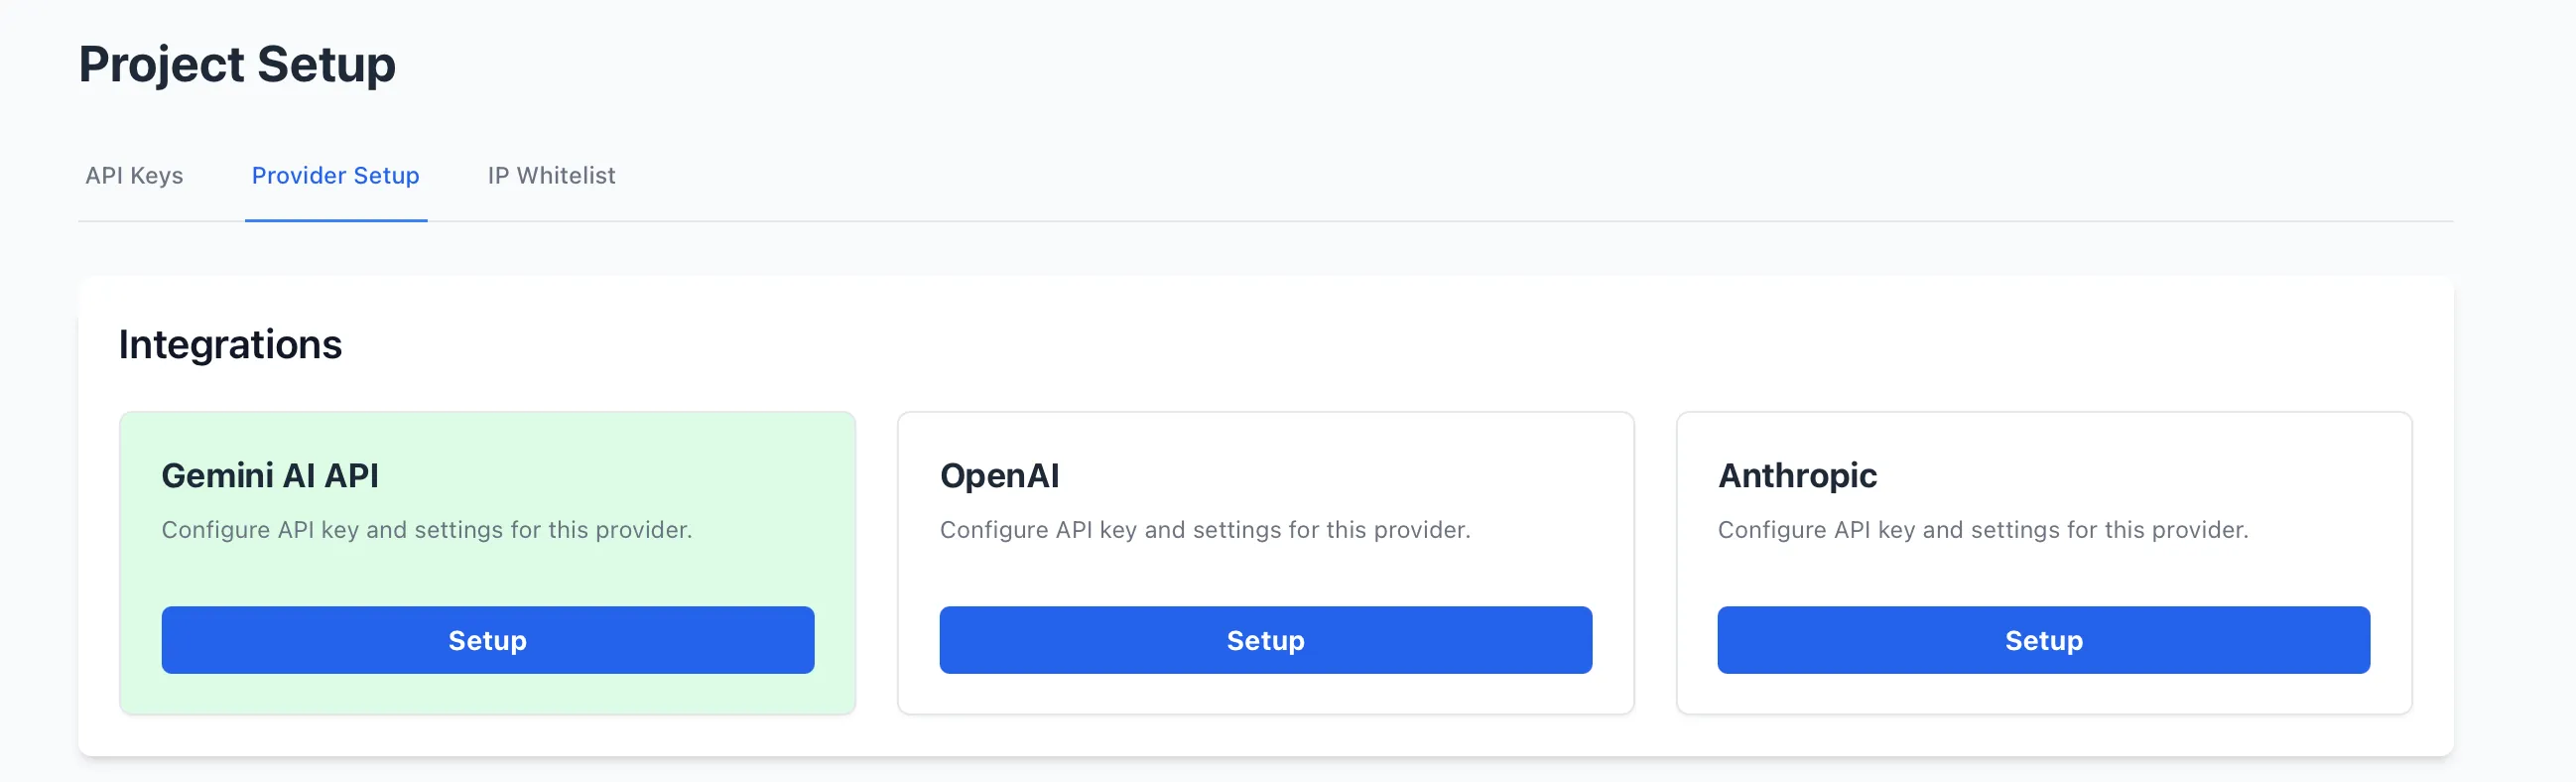This screenshot has height=782, width=2576.
Task: Click the Anthropic provider name
Action: [1797, 476]
